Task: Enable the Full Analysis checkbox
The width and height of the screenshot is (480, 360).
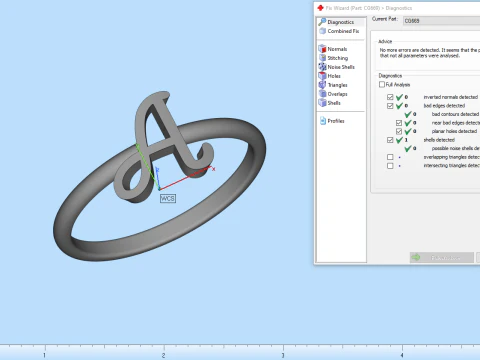Action: [x=382, y=85]
